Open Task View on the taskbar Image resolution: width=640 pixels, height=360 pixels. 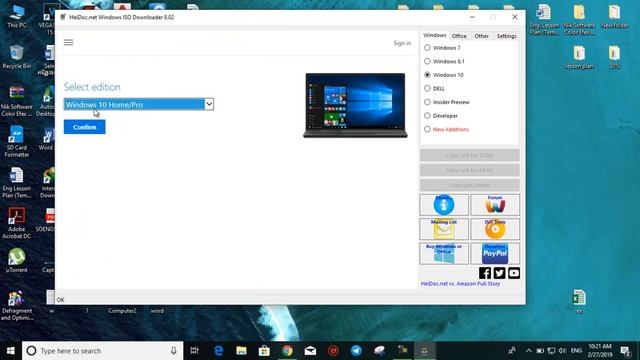tap(195, 351)
